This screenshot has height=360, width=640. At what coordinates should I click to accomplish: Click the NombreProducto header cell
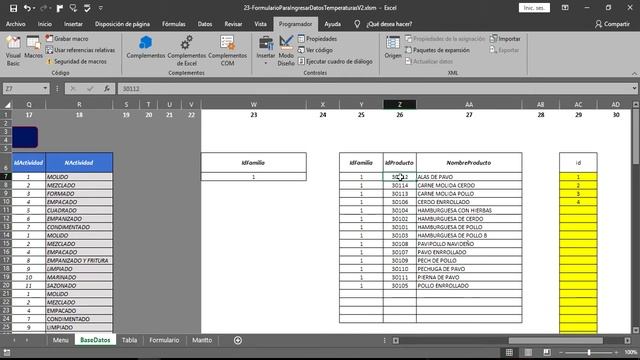click(469, 162)
